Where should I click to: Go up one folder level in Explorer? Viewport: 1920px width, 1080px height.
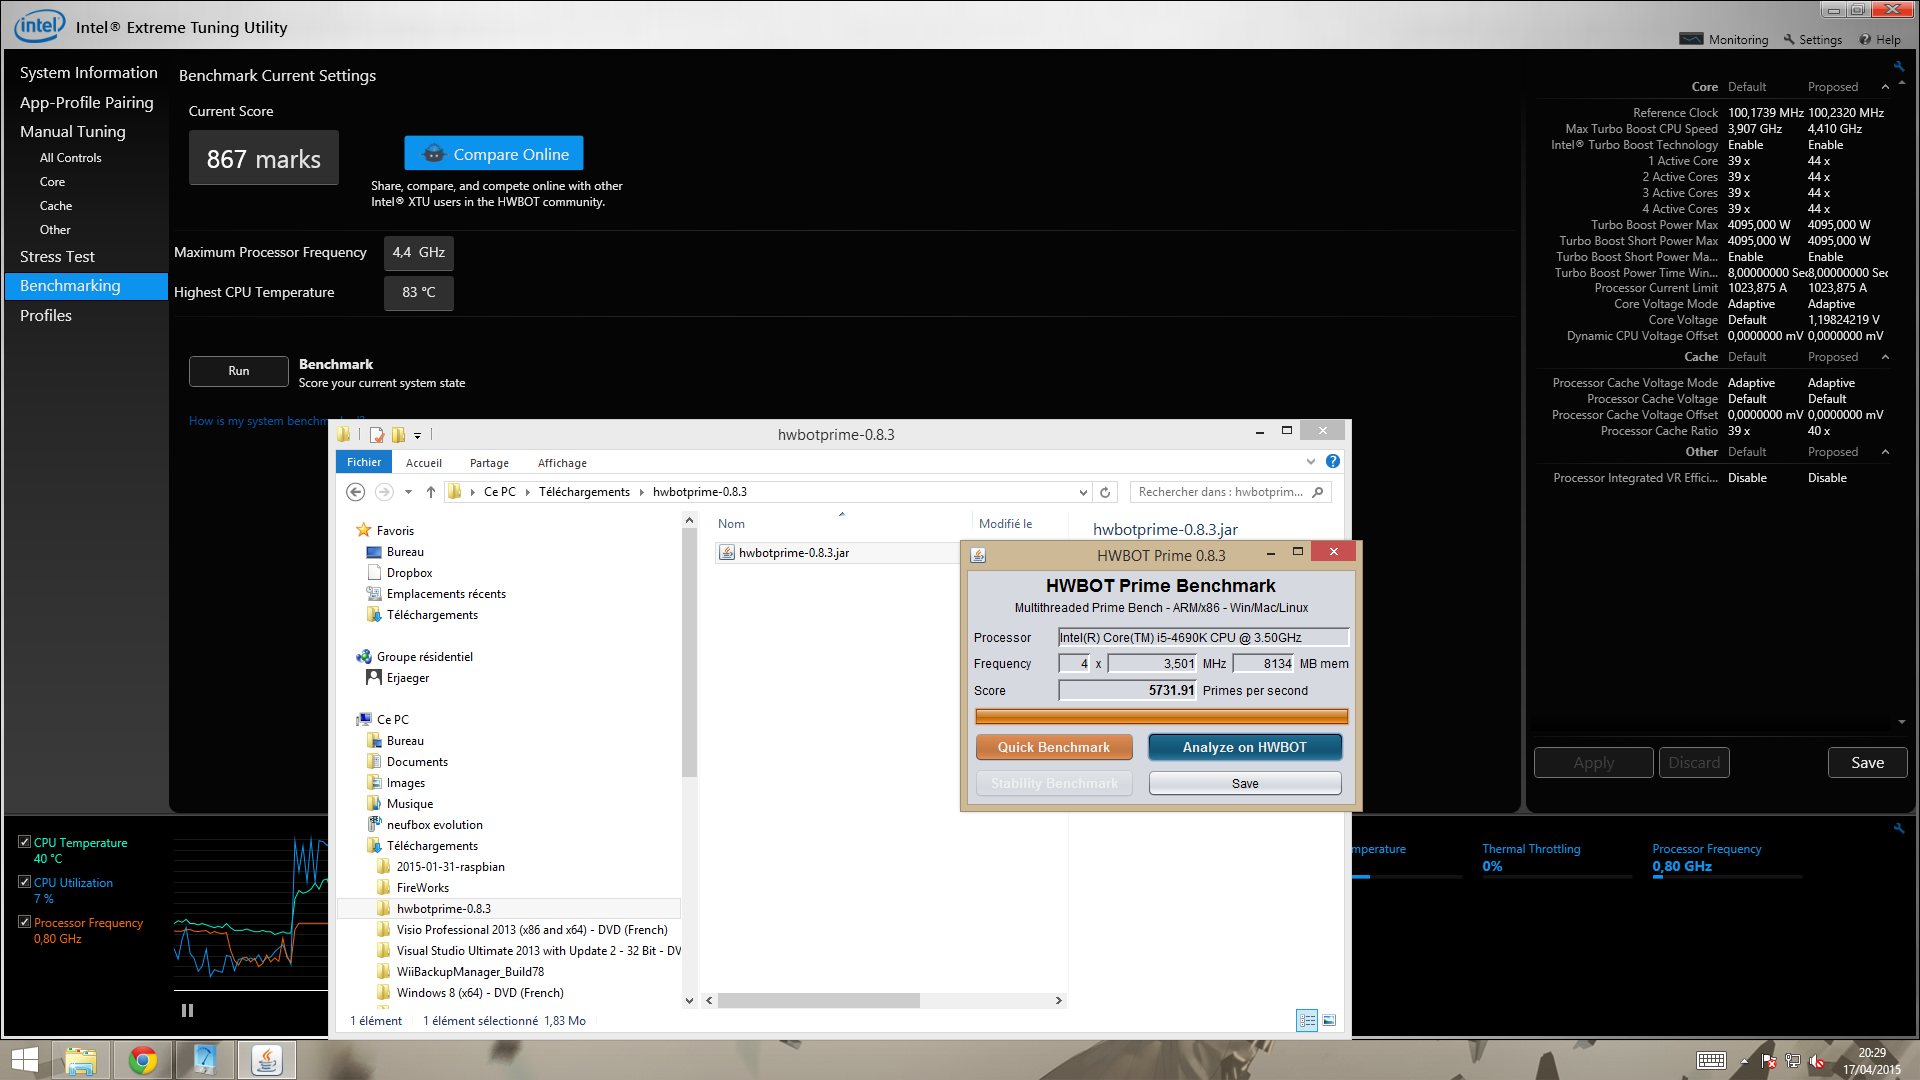431,492
